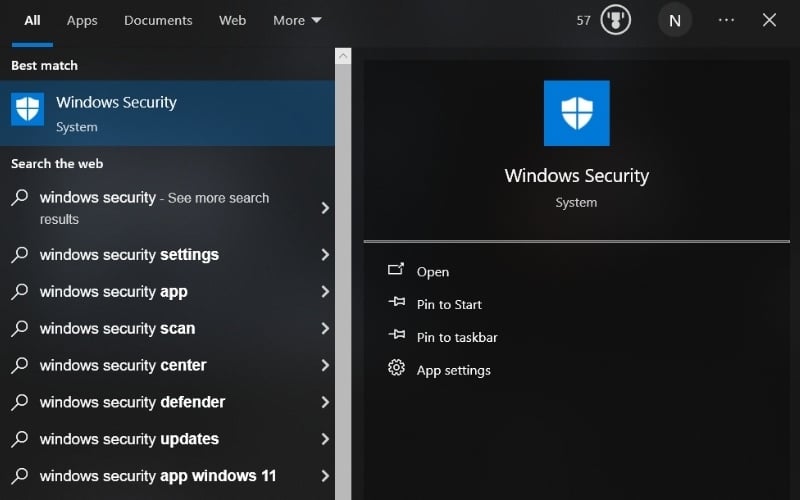Switch to the Web tab
The width and height of the screenshot is (800, 500).
[232, 20]
